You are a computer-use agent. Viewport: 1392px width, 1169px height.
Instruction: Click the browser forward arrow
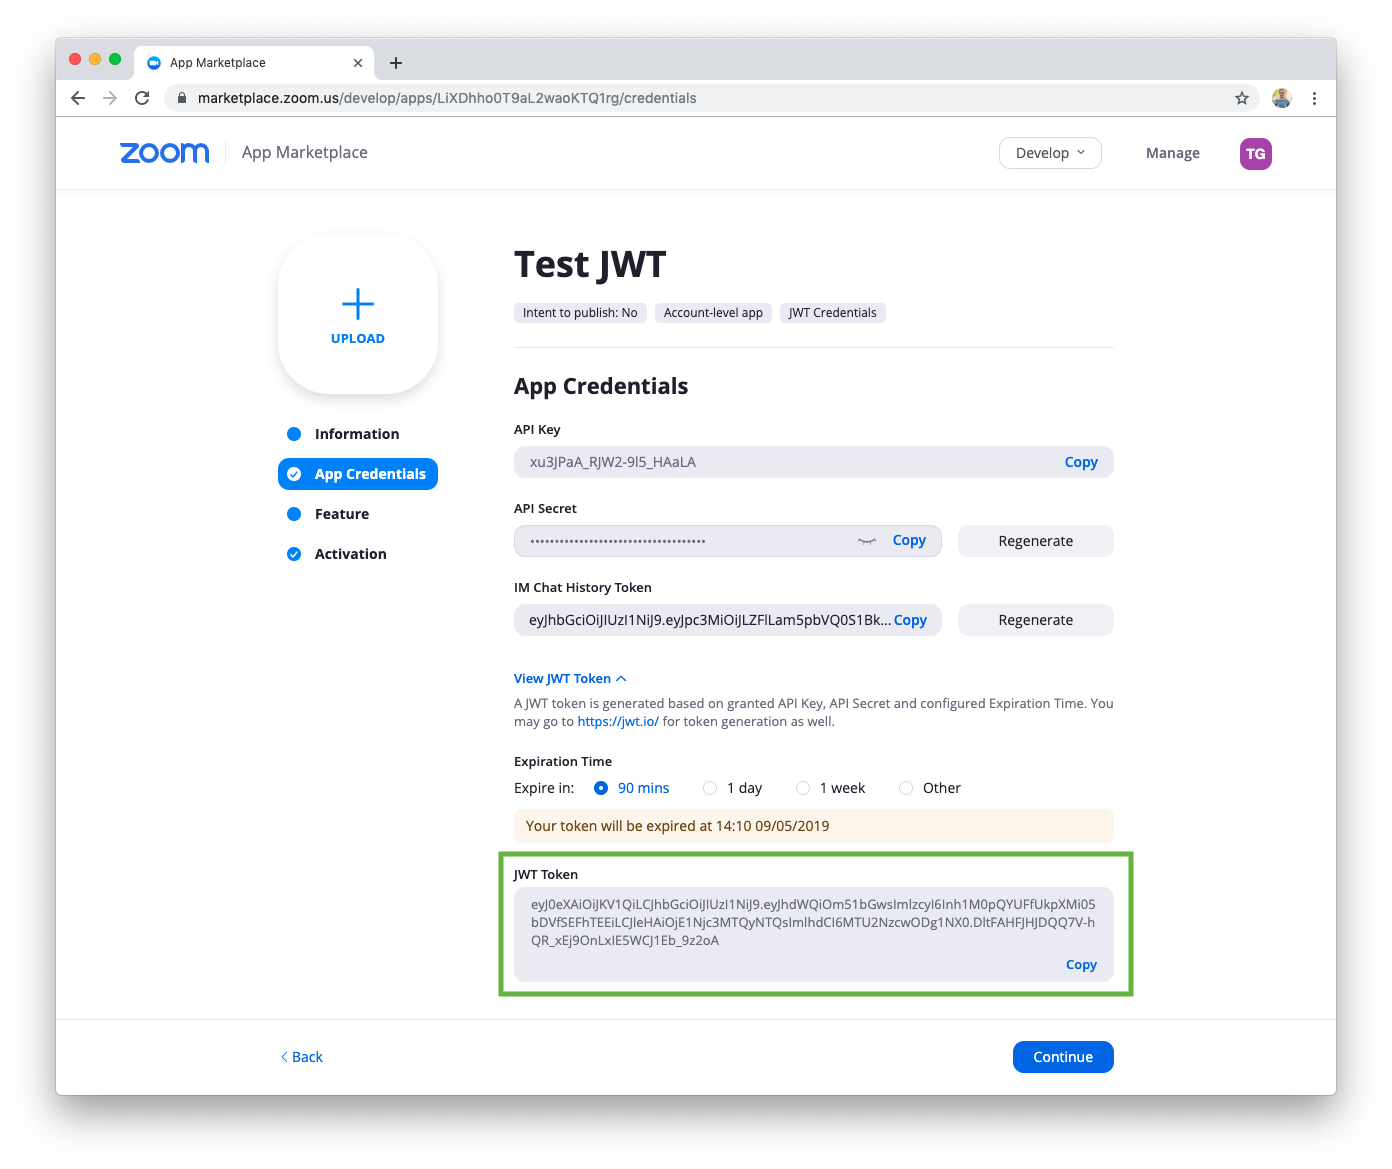point(110,98)
